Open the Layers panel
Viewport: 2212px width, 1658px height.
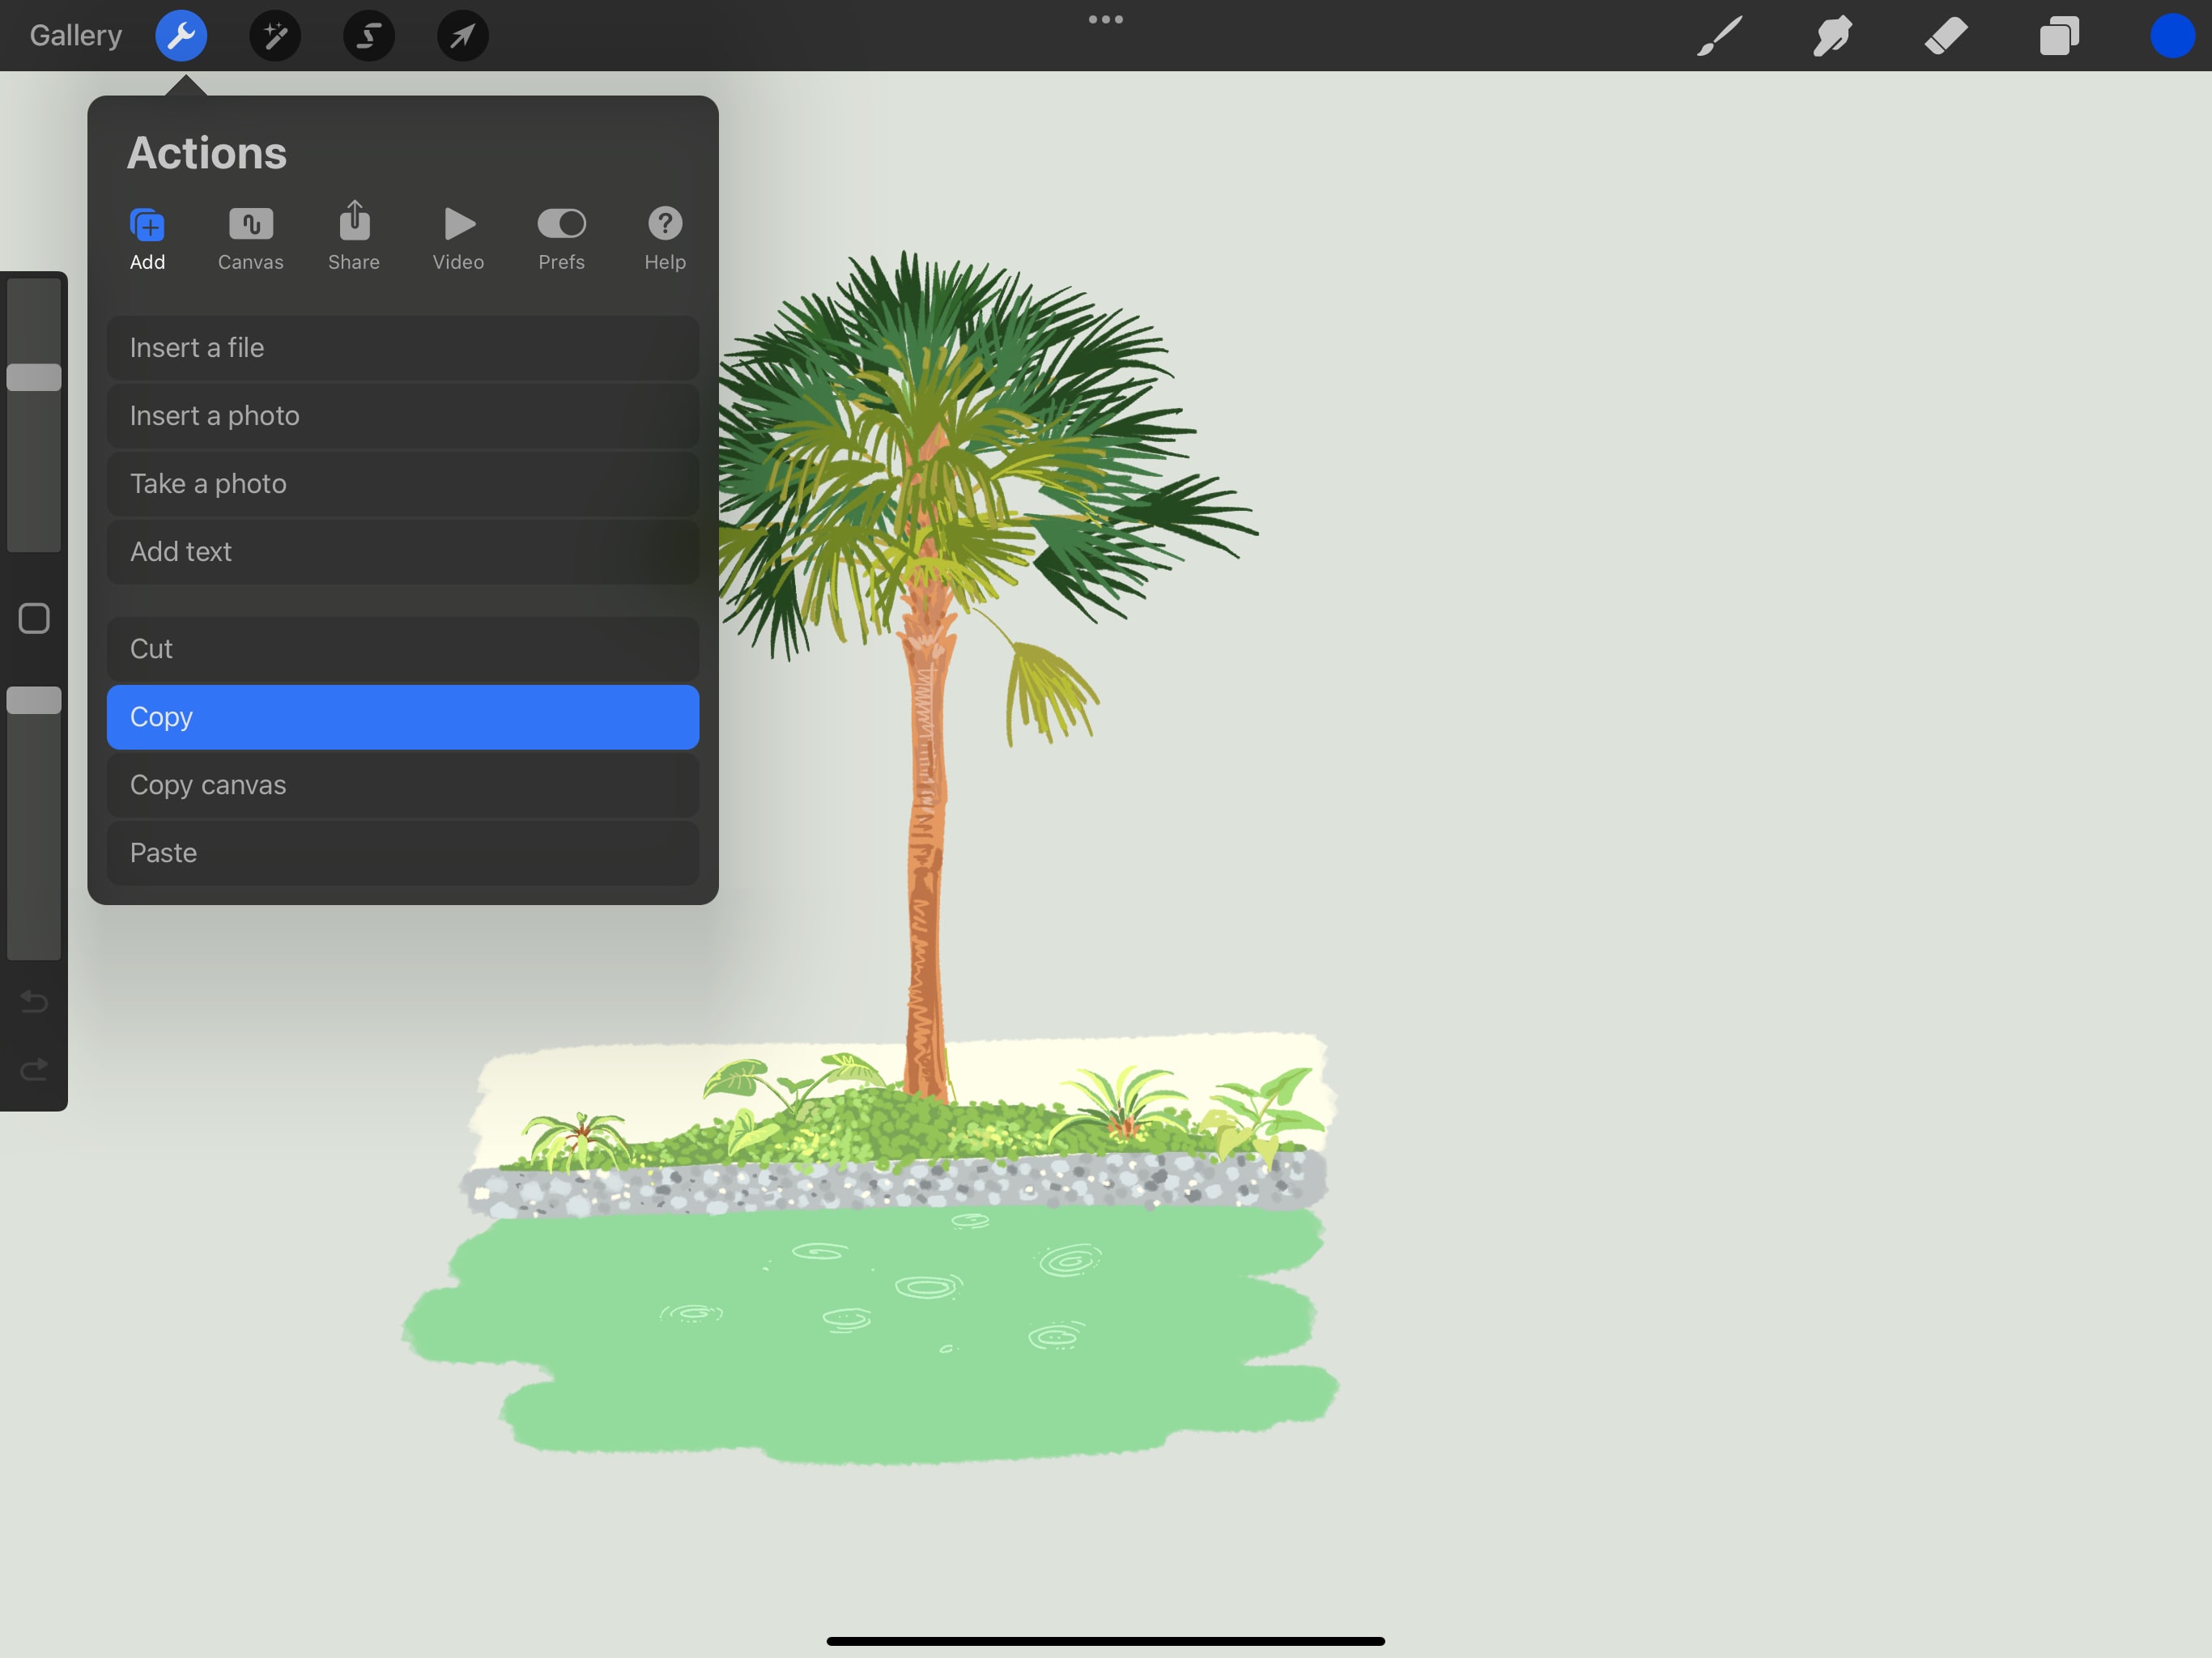[2059, 35]
